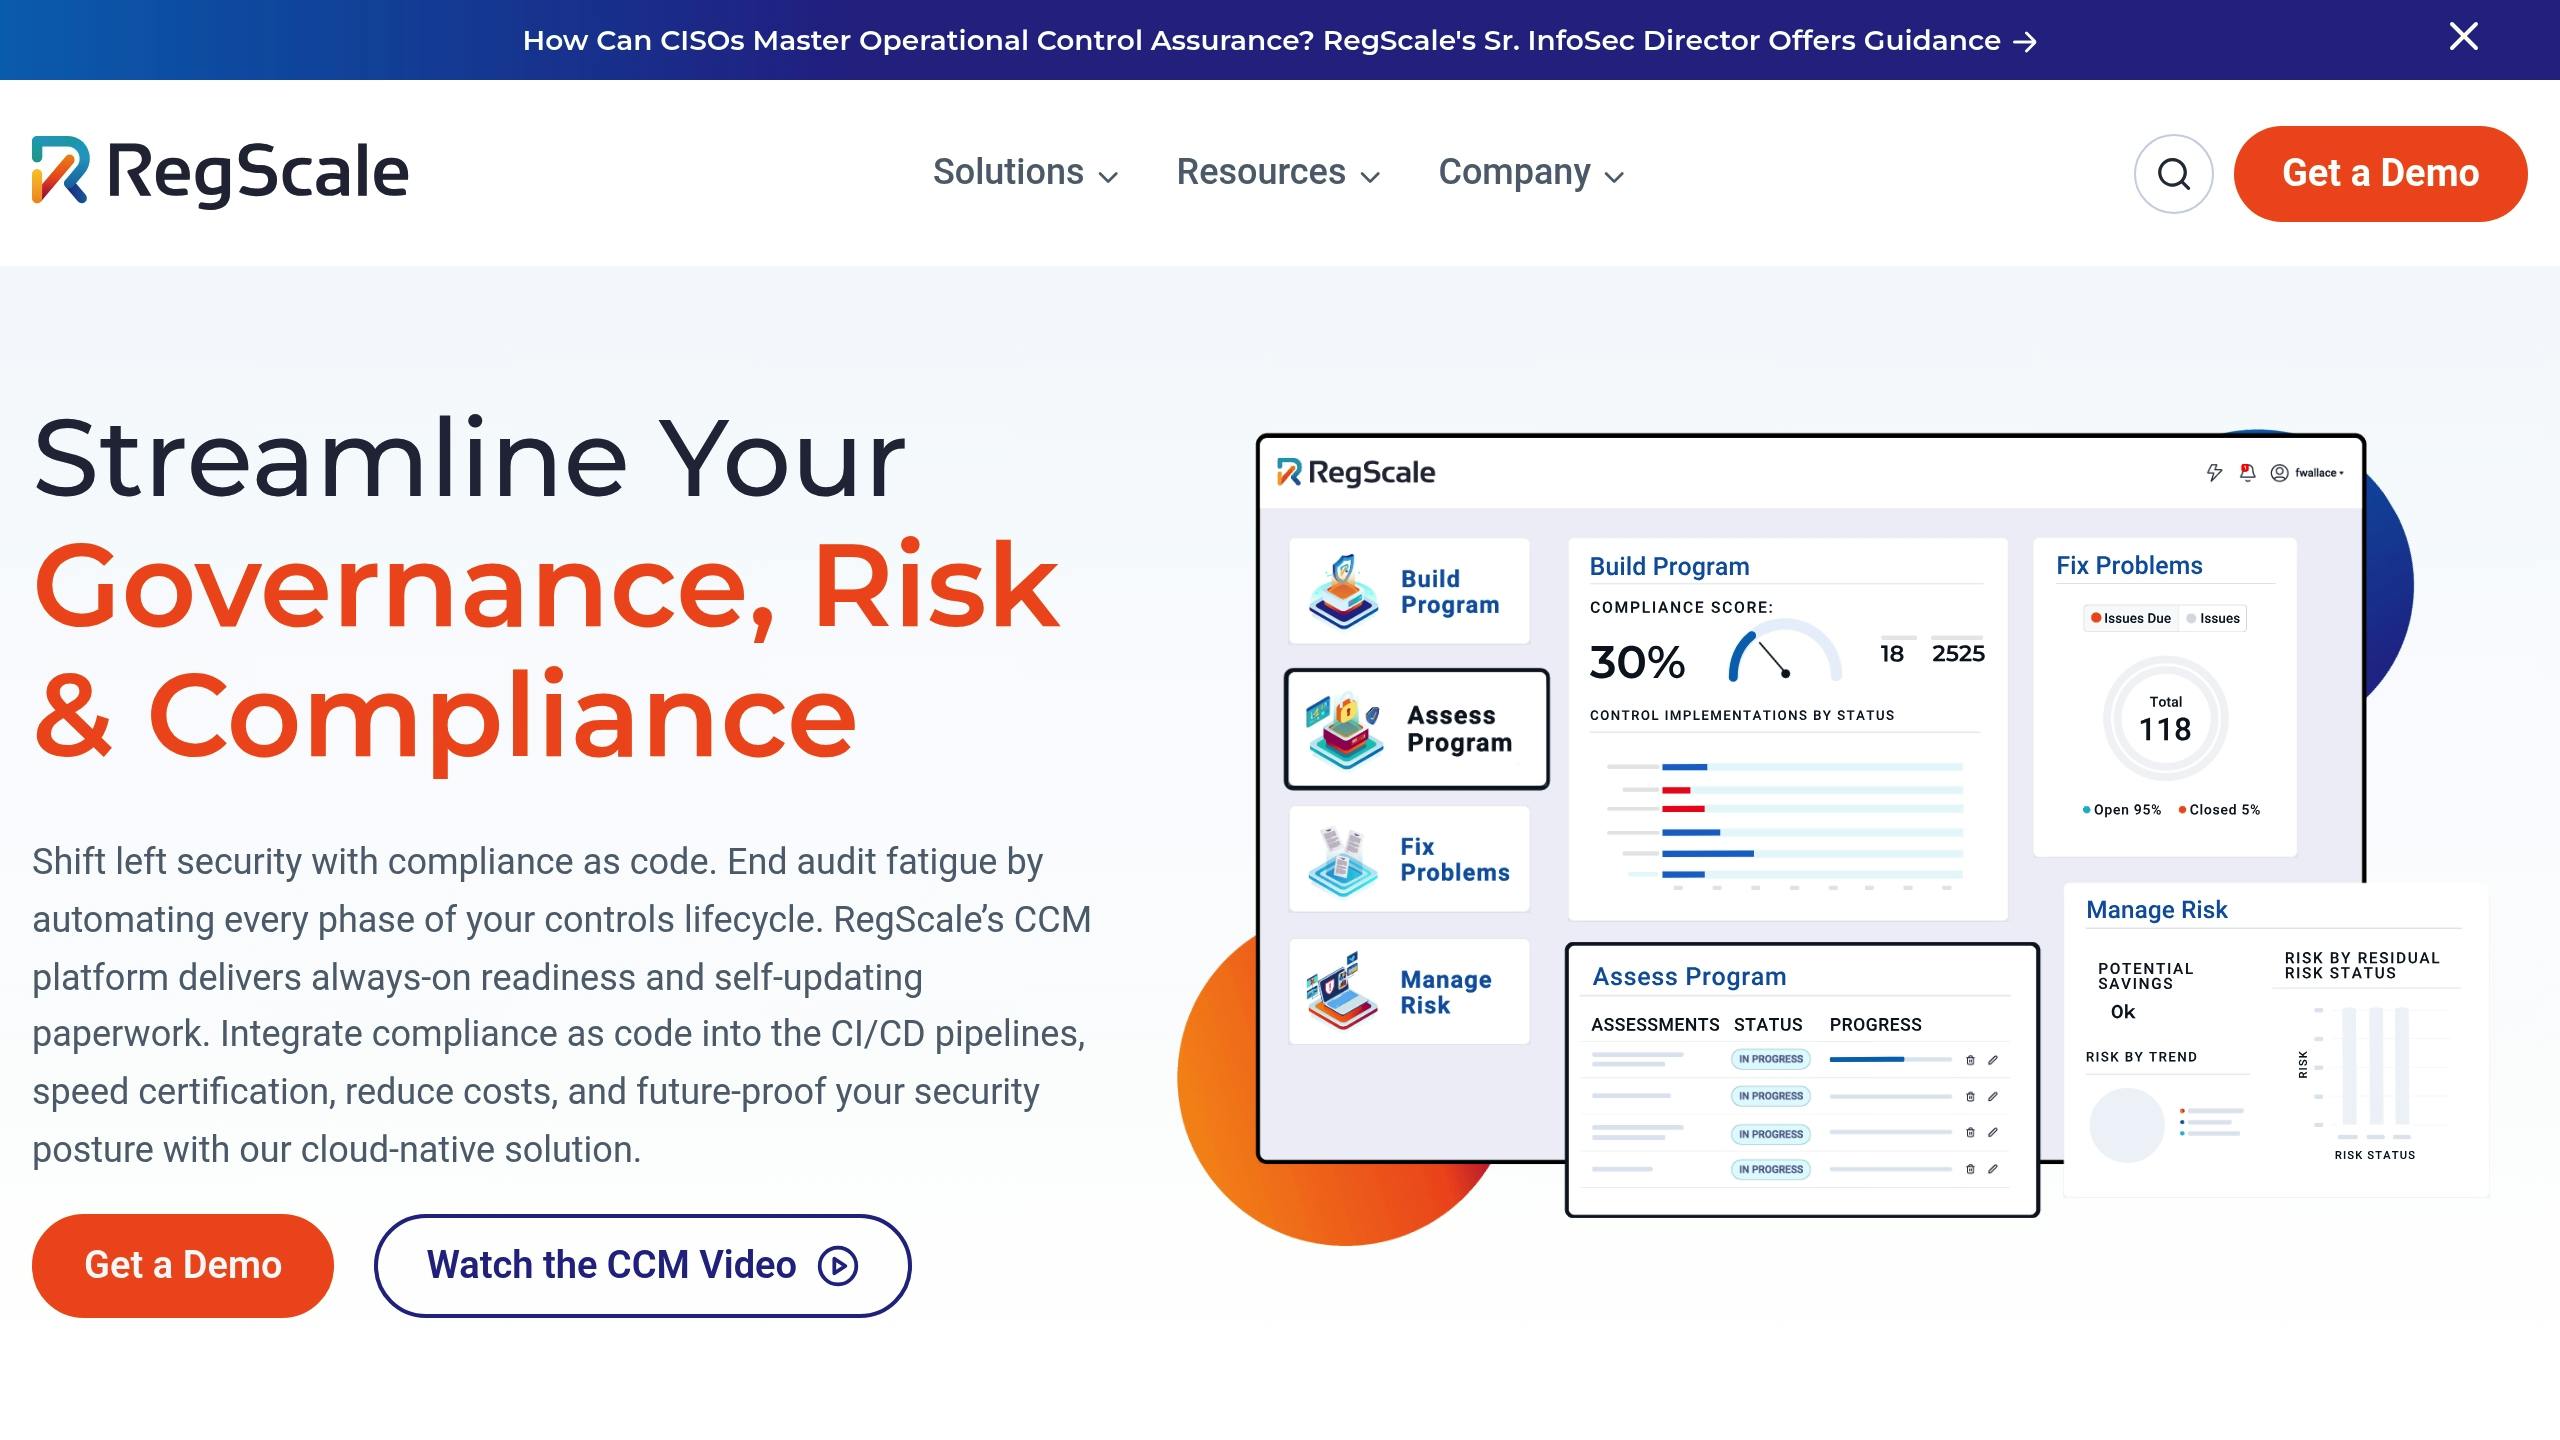Viewport: 2560px width, 1440px height.
Task: Click the RegScale logo inside the dashboard
Action: (x=1356, y=472)
